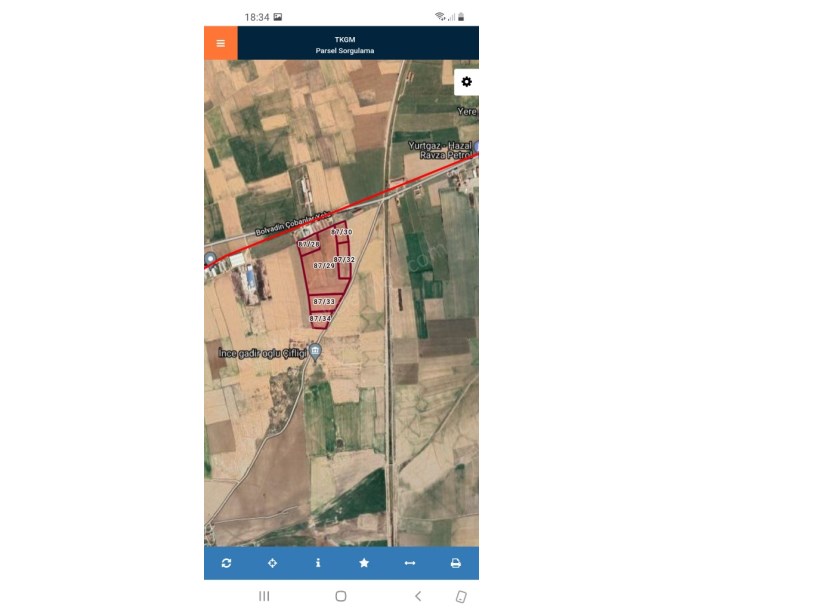The height and width of the screenshot is (612, 816).
Task: Tap the refresh icon in bottom toolbar
Action: 226,563
